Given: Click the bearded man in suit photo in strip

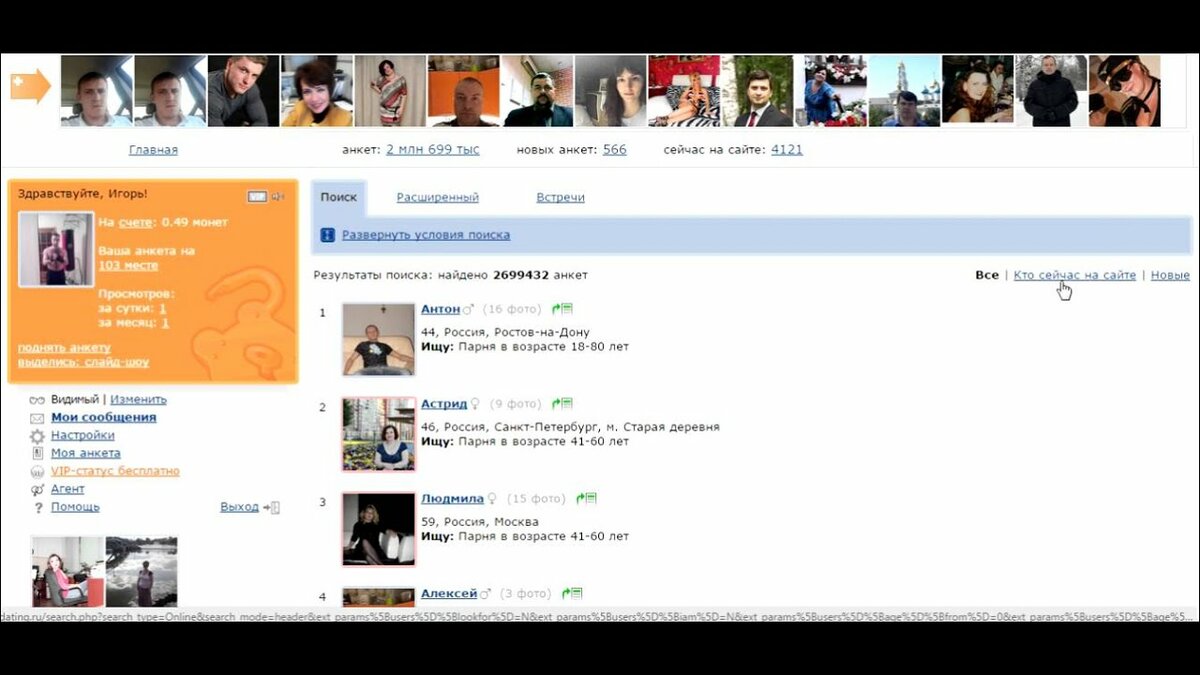Looking at the screenshot, I should click(x=538, y=90).
